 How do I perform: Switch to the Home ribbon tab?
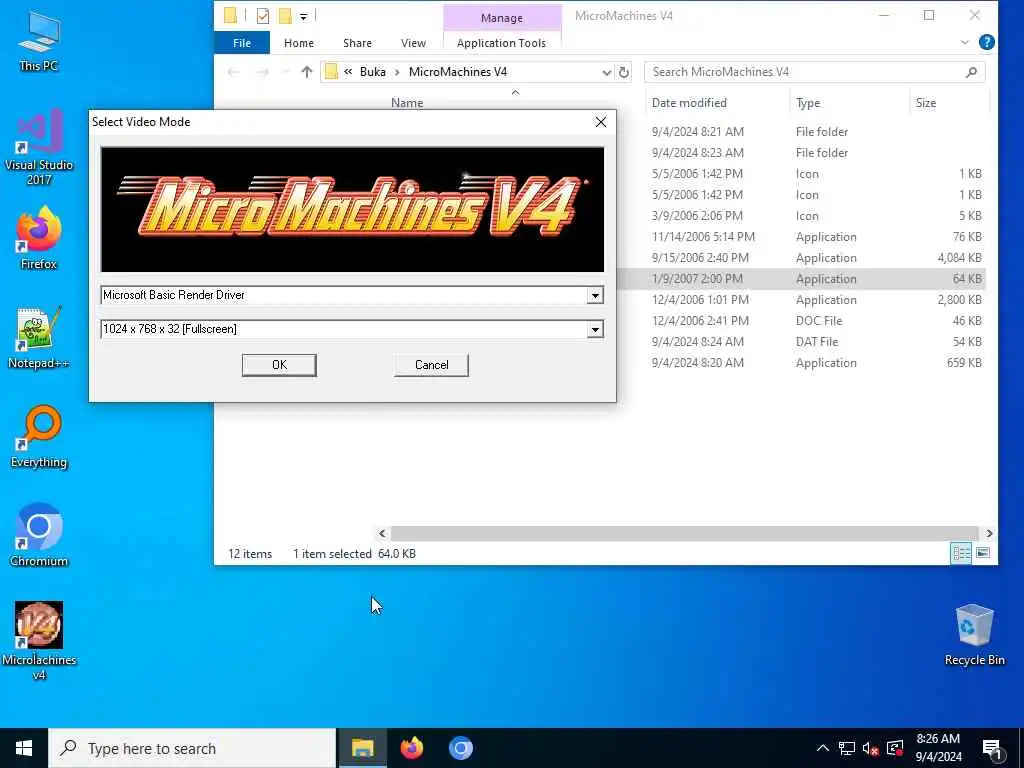tap(298, 43)
